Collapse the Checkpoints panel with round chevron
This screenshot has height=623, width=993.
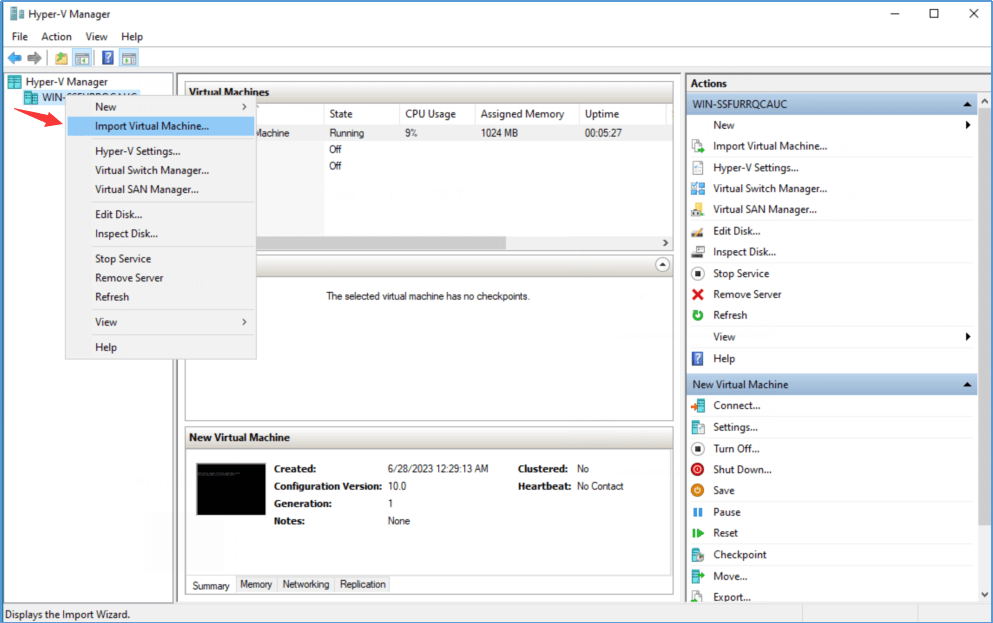[x=662, y=265]
